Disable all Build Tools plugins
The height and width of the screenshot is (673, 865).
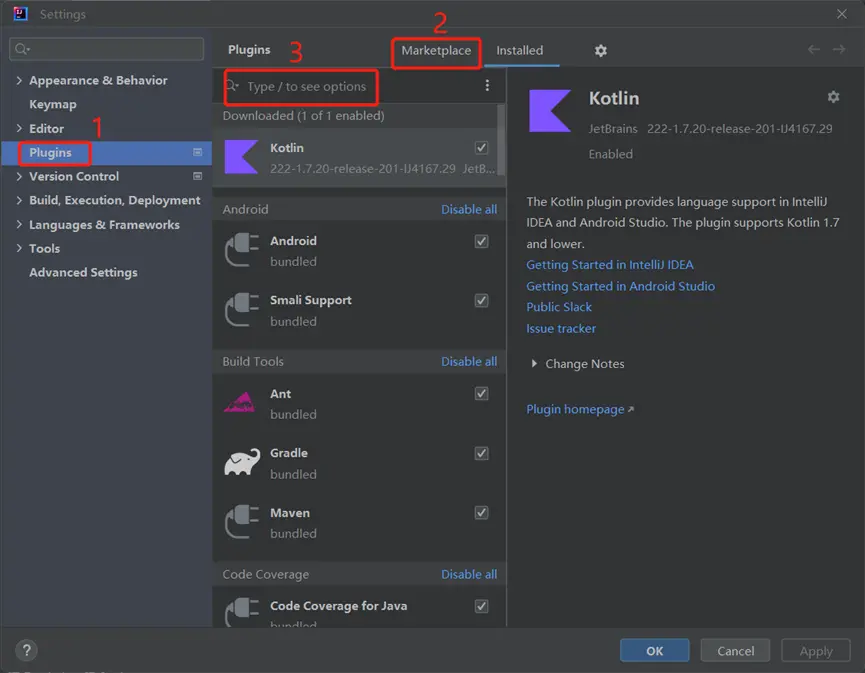[x=469, y=361]
